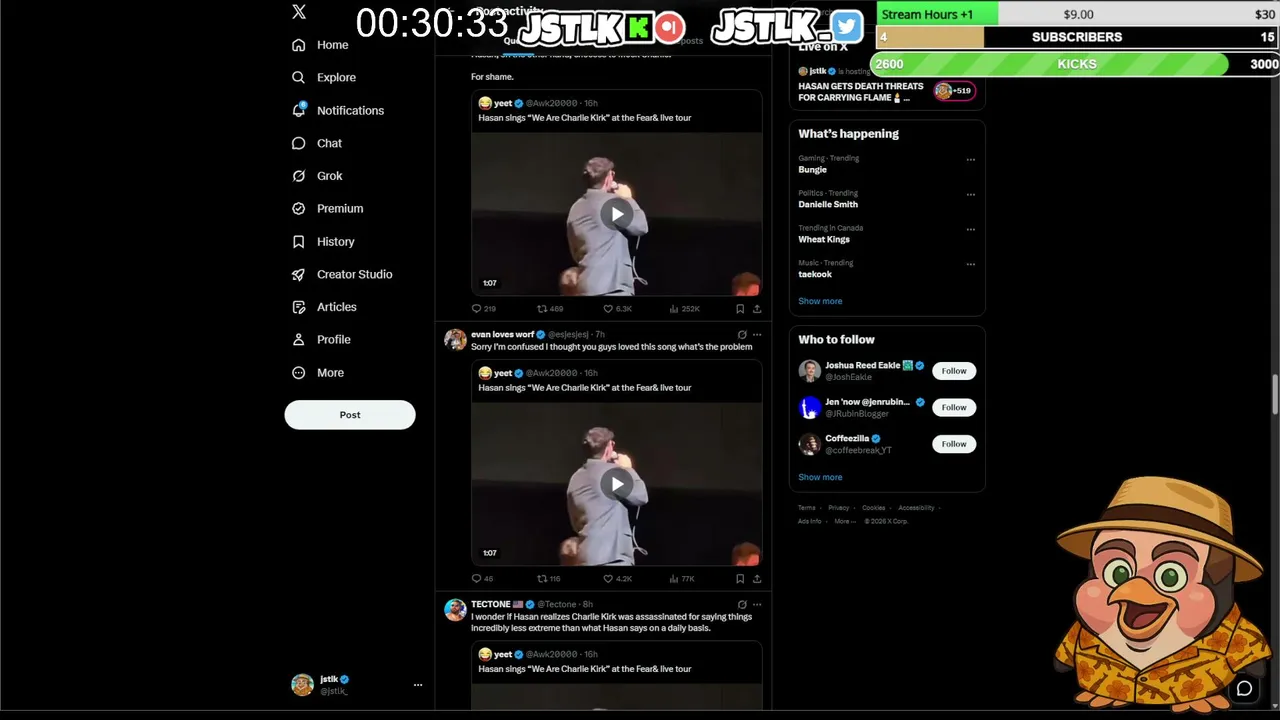Open more options for Danielle Smith trend
The height and width of the screenshot is (720, 1280).
971,194
